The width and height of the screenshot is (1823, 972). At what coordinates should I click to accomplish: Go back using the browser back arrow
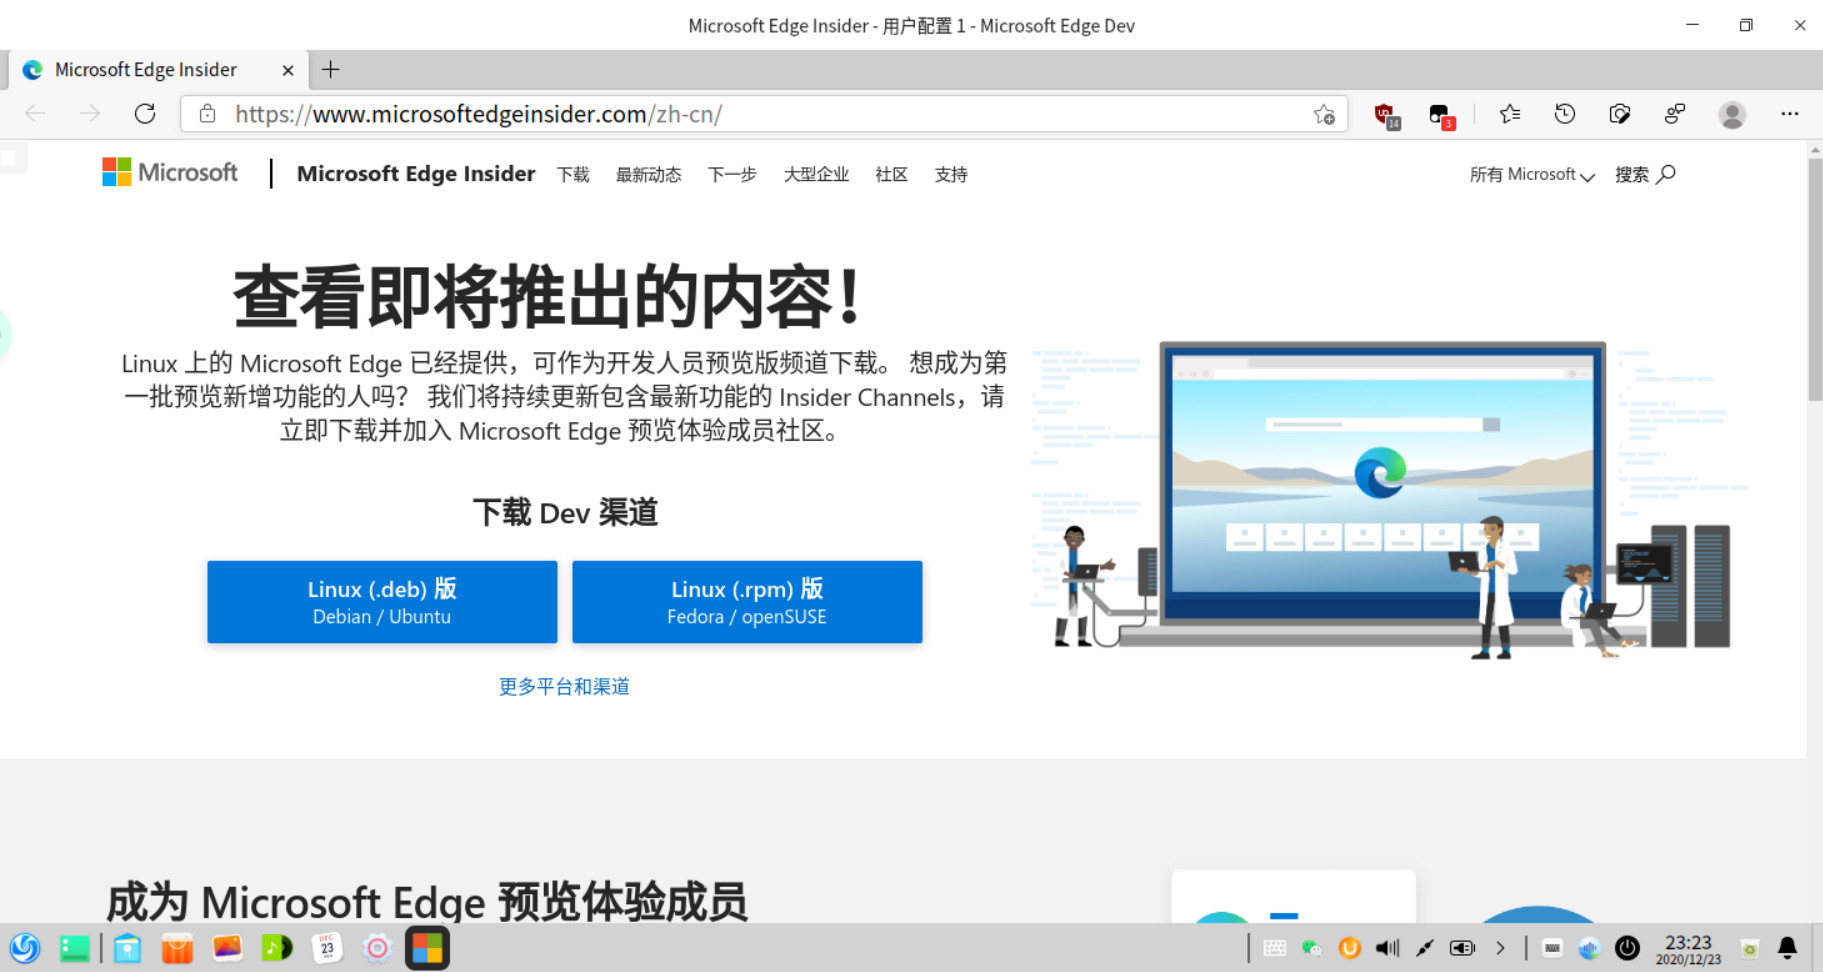click(x=35, y=114)
